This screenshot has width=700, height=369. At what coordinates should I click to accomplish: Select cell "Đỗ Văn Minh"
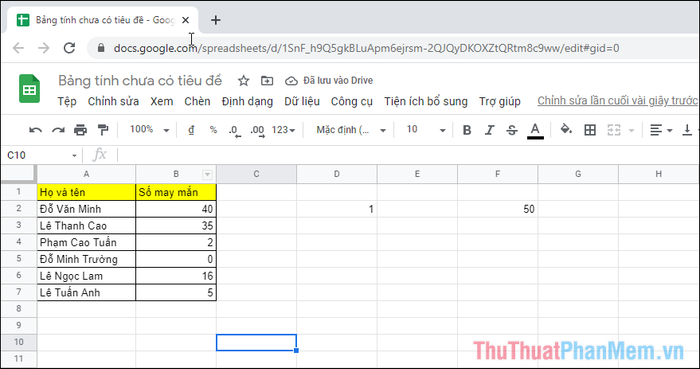87,209
